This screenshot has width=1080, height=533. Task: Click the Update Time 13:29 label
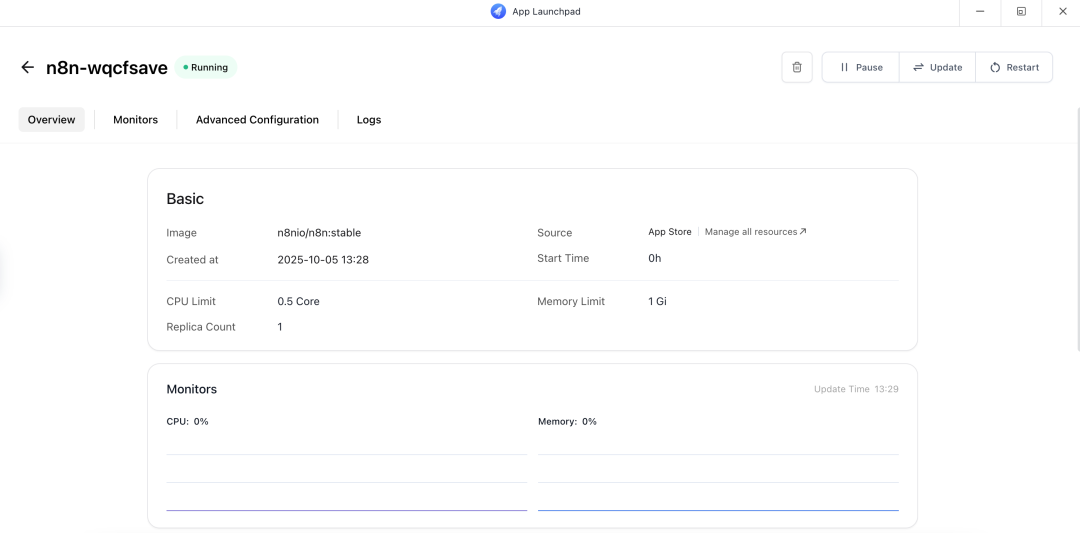pyautogui.click(x=856, y=389)
